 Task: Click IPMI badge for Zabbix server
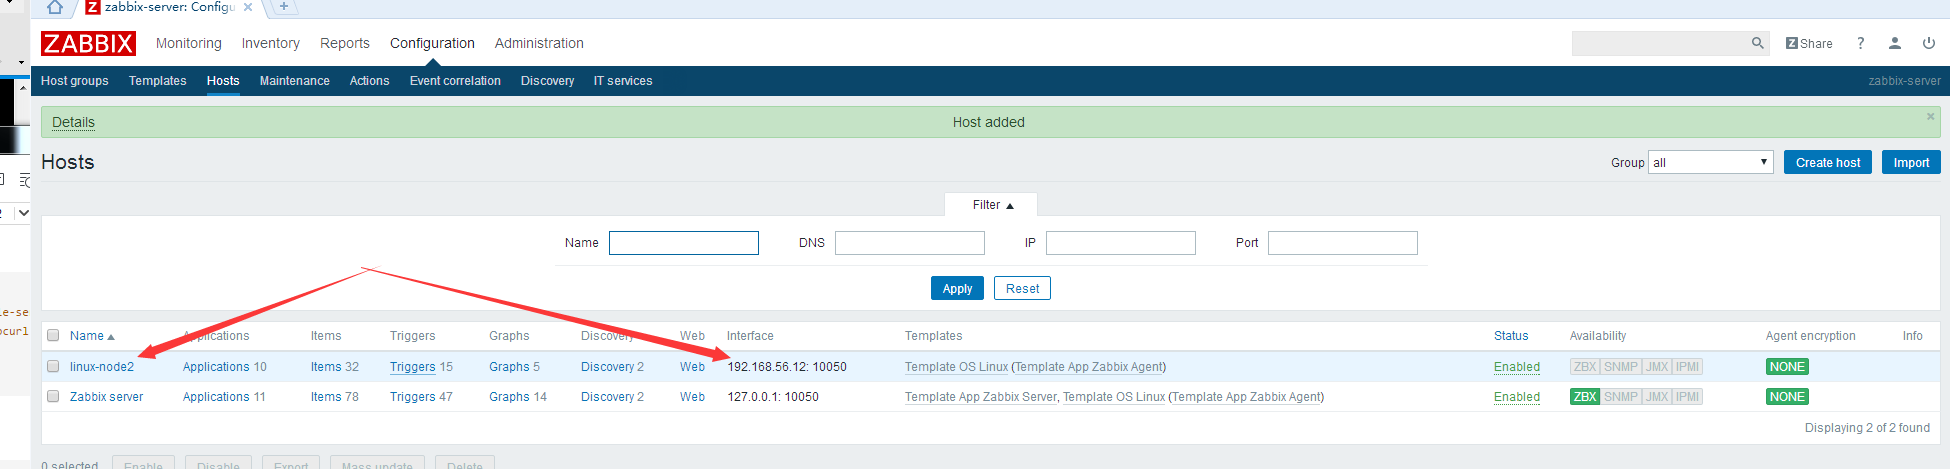click(1688, 397)
